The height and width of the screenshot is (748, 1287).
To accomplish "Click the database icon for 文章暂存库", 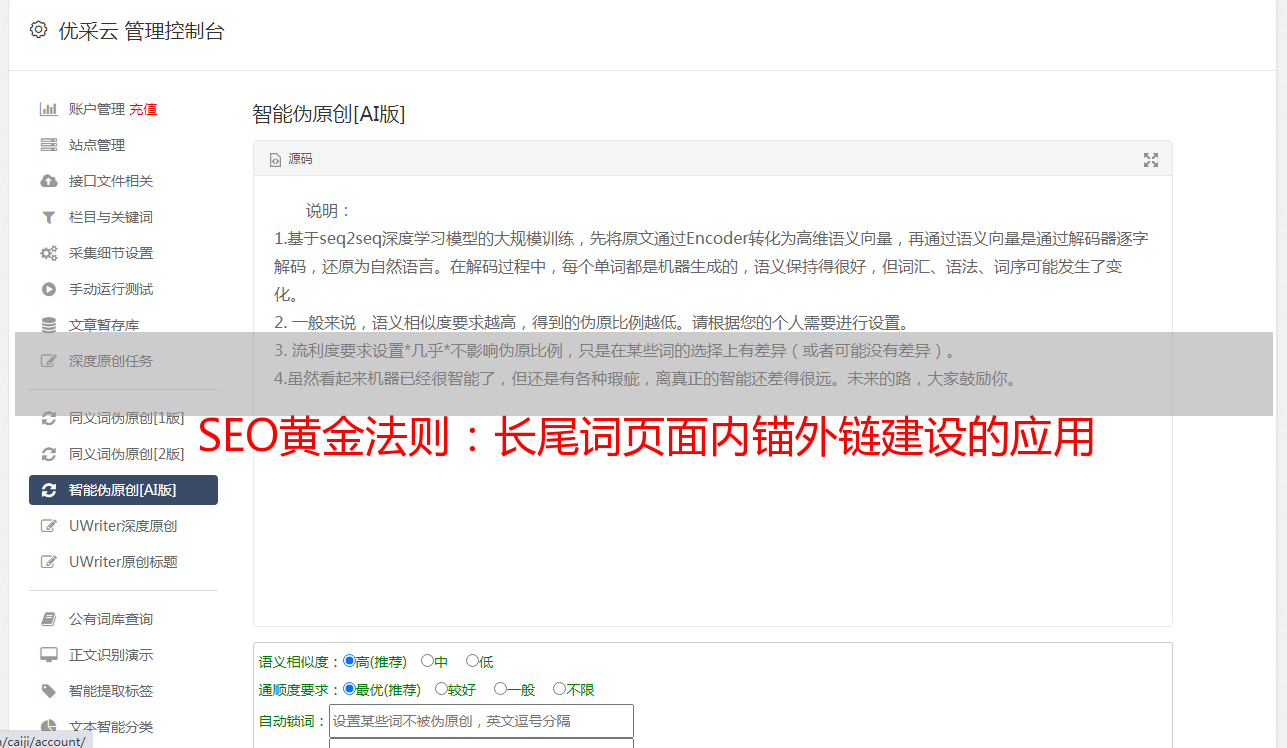I will (x=48, y=325).
